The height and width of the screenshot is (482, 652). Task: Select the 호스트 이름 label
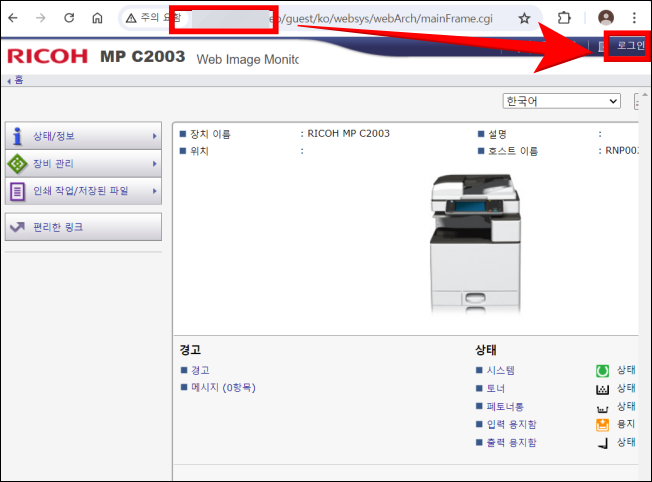click(513, 151)
